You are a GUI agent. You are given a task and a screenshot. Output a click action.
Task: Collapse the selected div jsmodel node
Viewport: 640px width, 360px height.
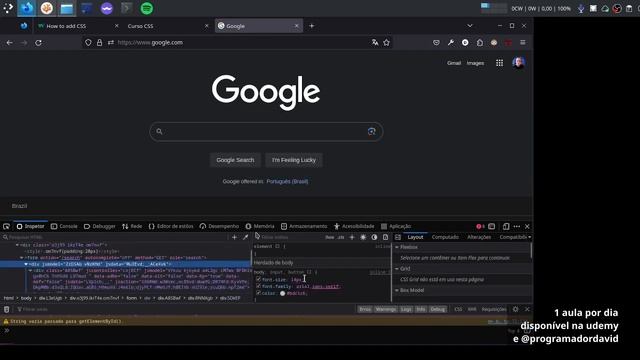pos(26,264)
